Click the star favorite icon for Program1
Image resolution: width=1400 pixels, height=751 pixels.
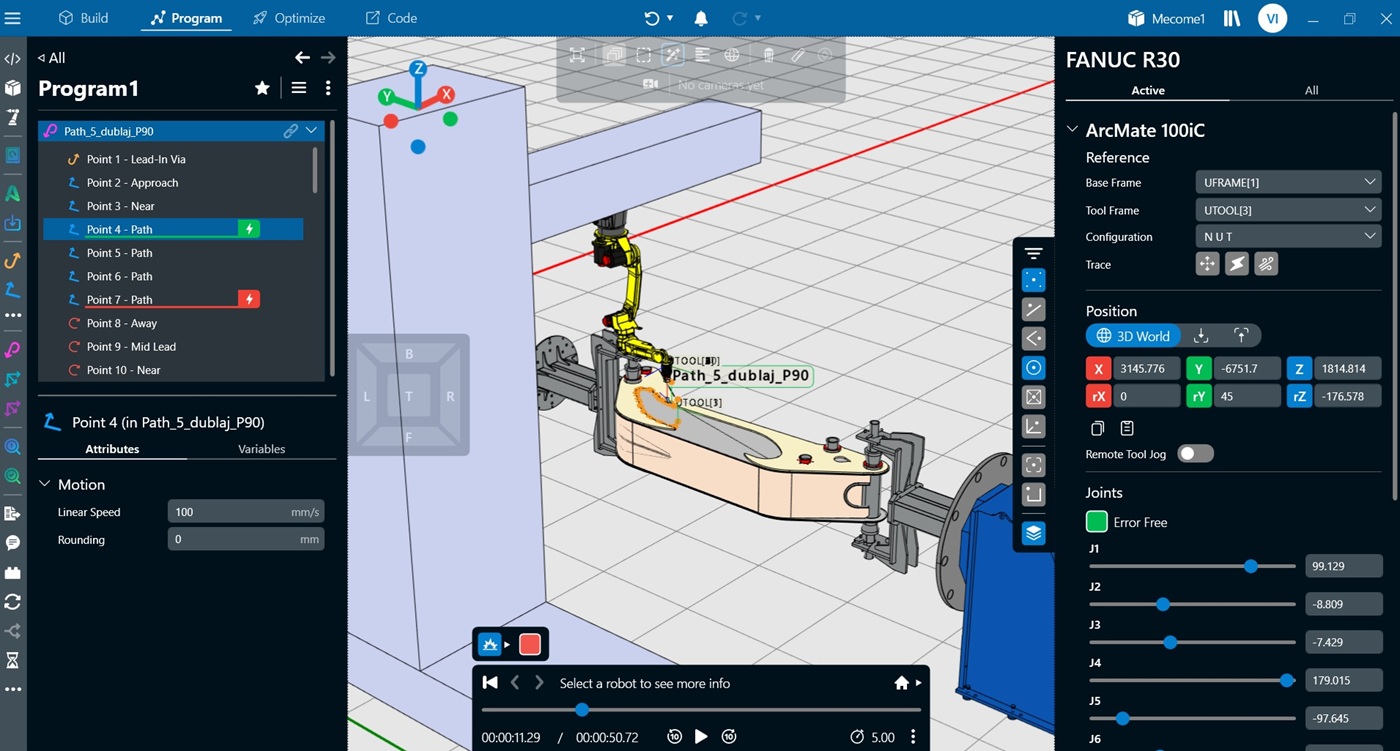(x=262, y=88)
